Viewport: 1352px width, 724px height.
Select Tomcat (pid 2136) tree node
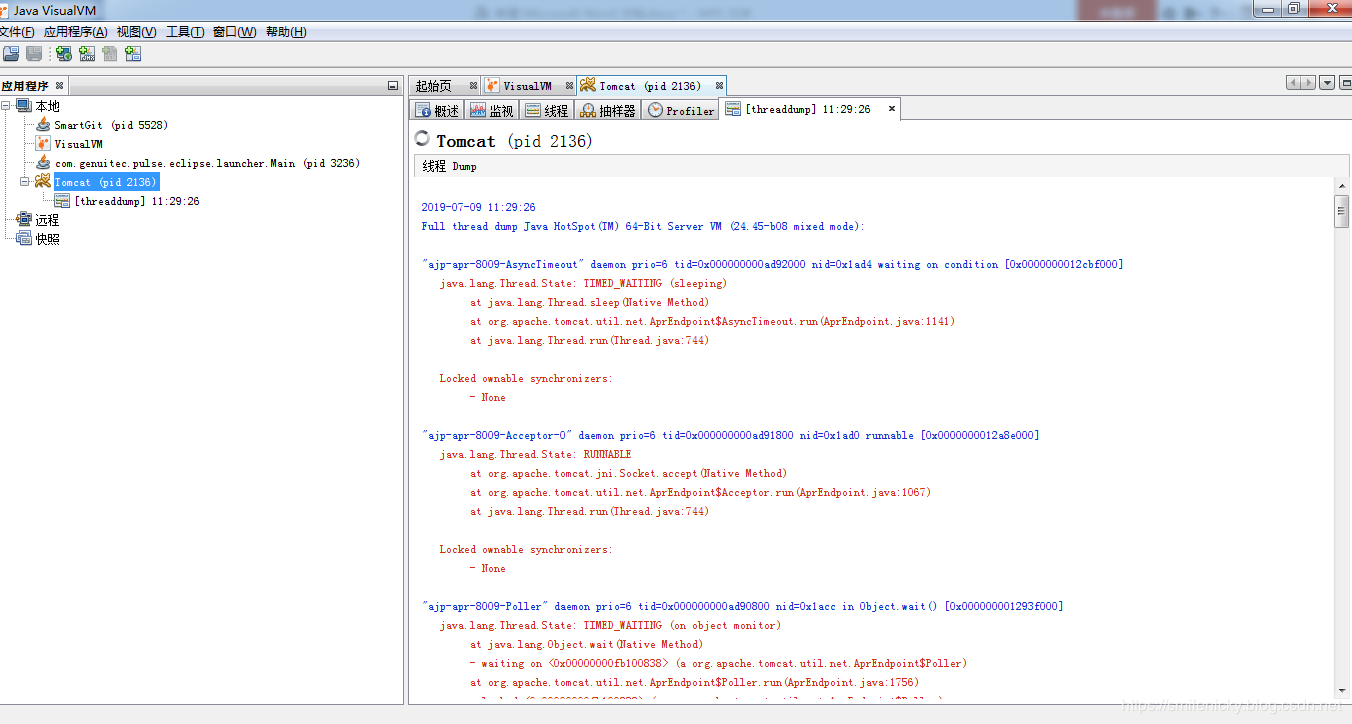pos(105,182)
